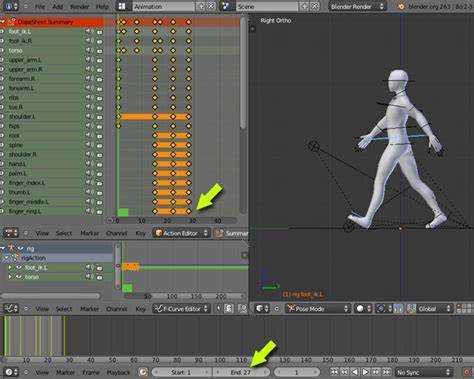Image resolution: width=474 pixels, height=379 pixels.
Task: Lock the torso channel in dope sheet
Action: coord(99,51)
